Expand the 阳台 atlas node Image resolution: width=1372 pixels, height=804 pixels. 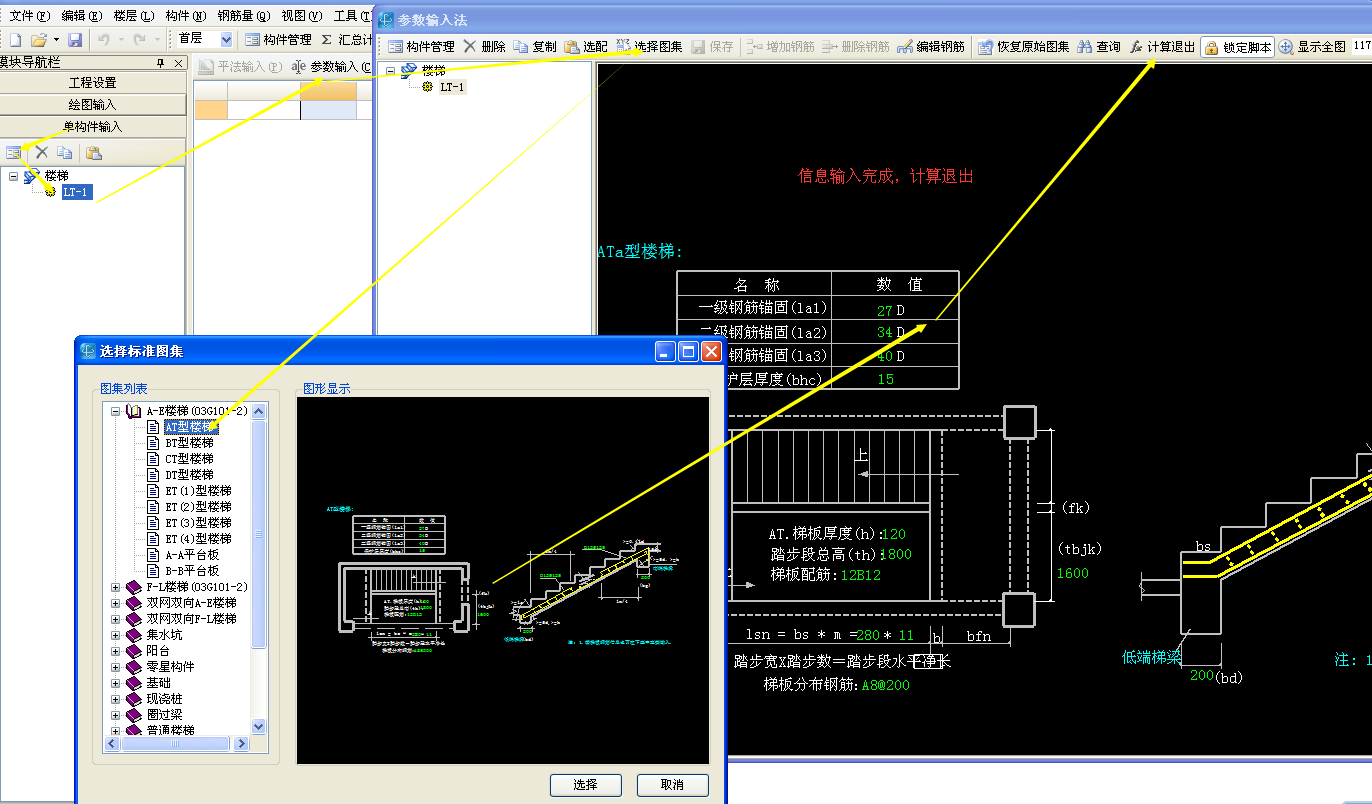[116, 651]
